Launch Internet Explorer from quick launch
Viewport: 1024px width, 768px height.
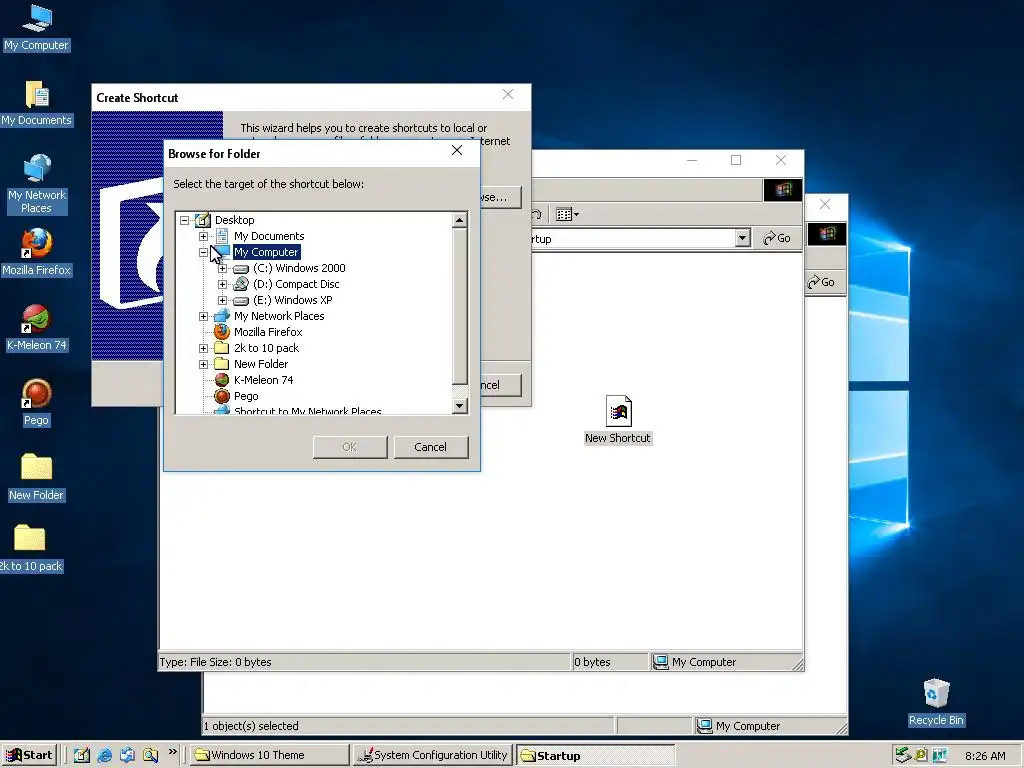pos(104,755)
